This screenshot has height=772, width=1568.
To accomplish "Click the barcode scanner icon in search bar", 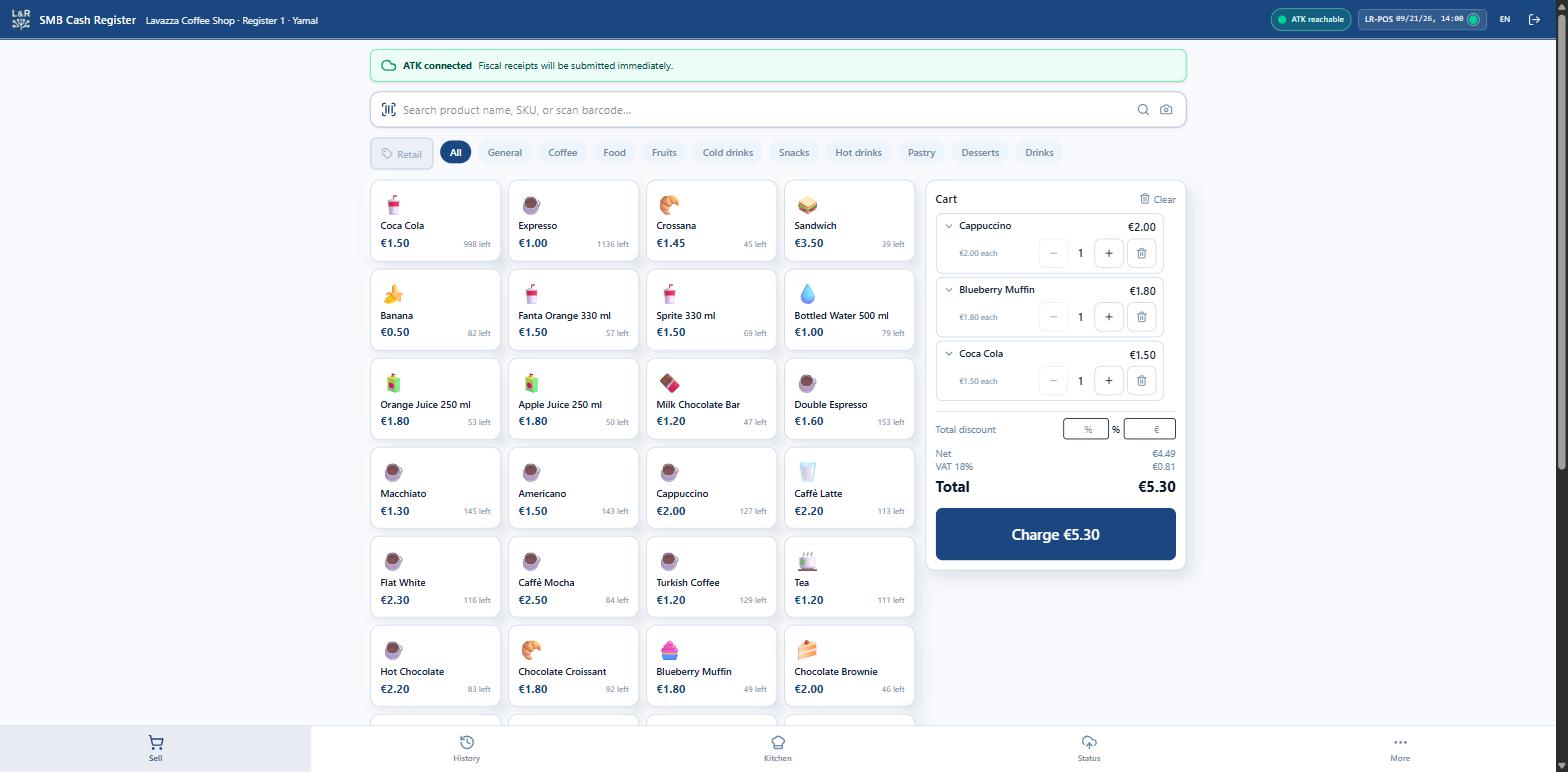I will coord(388,110).
